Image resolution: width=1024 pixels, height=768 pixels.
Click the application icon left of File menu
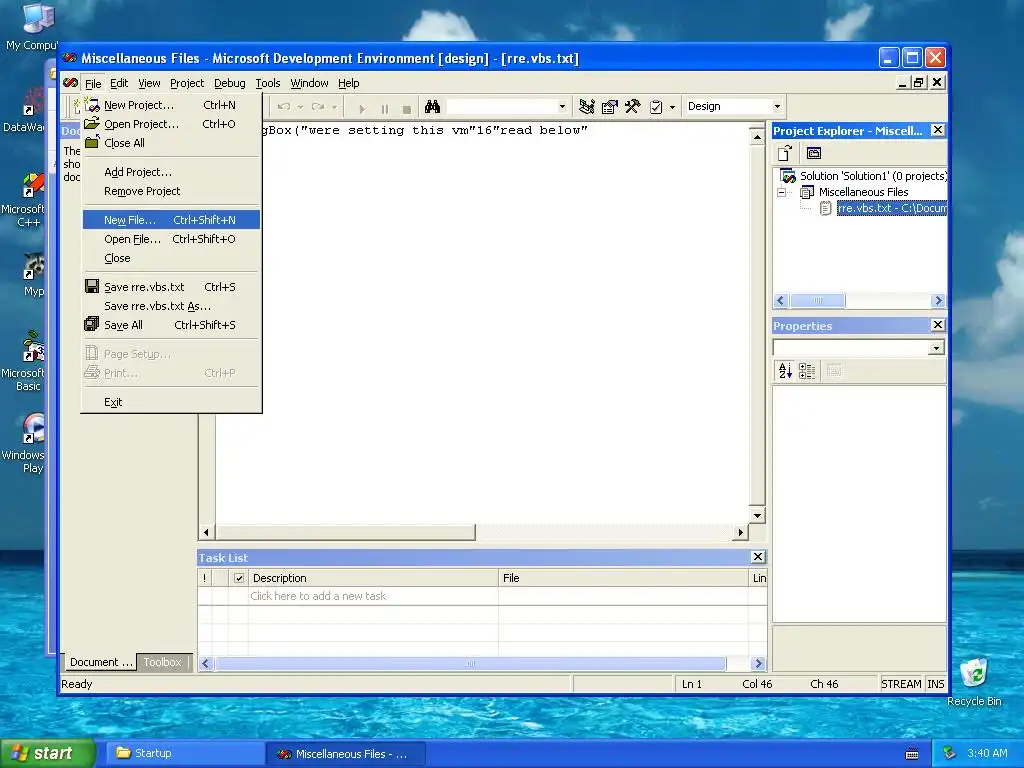[71, 83]
